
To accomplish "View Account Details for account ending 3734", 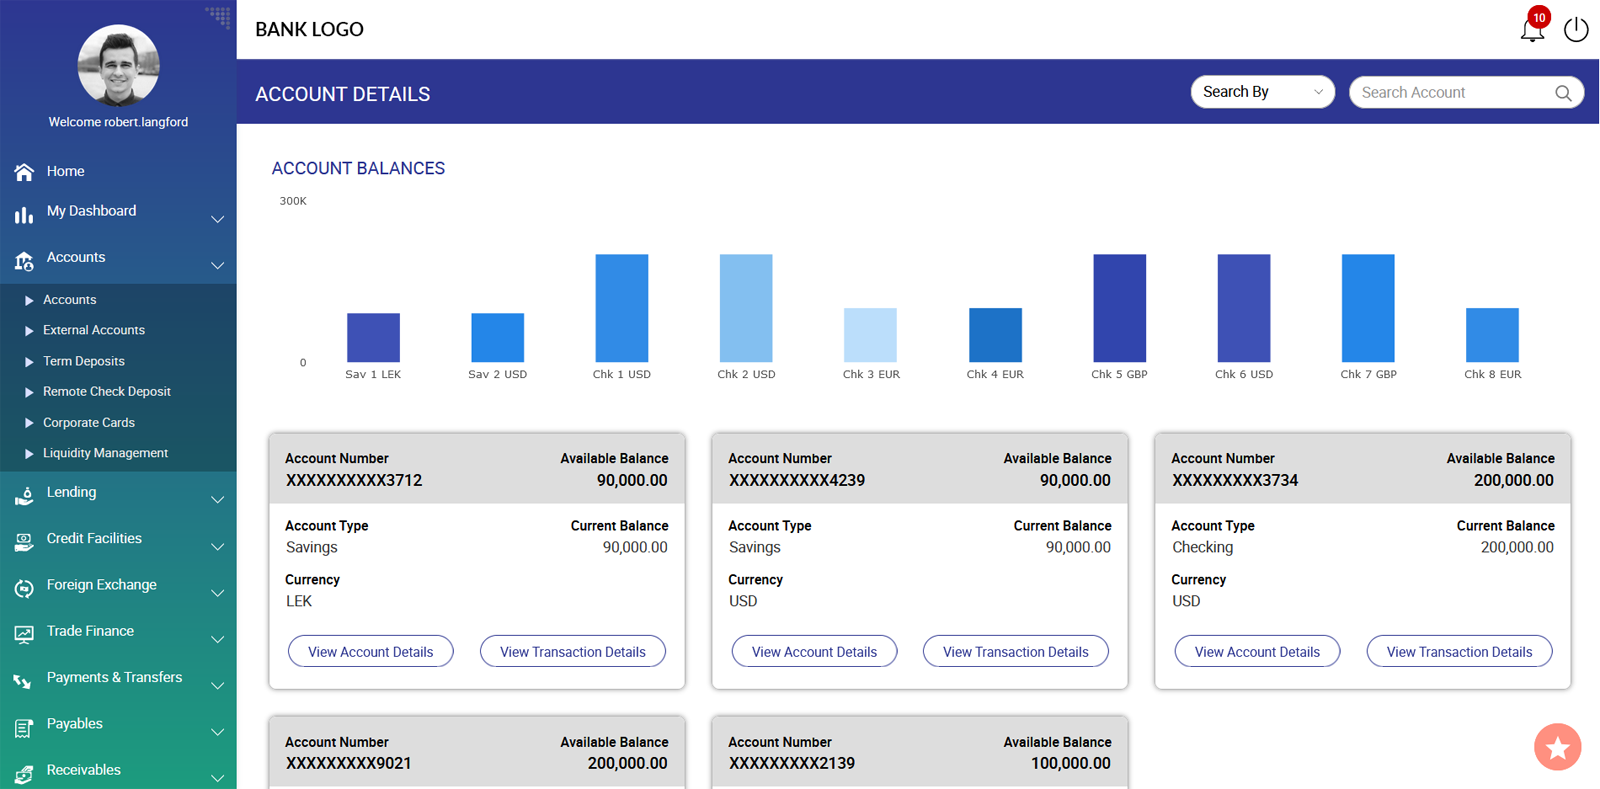I will coord(1257,651).
